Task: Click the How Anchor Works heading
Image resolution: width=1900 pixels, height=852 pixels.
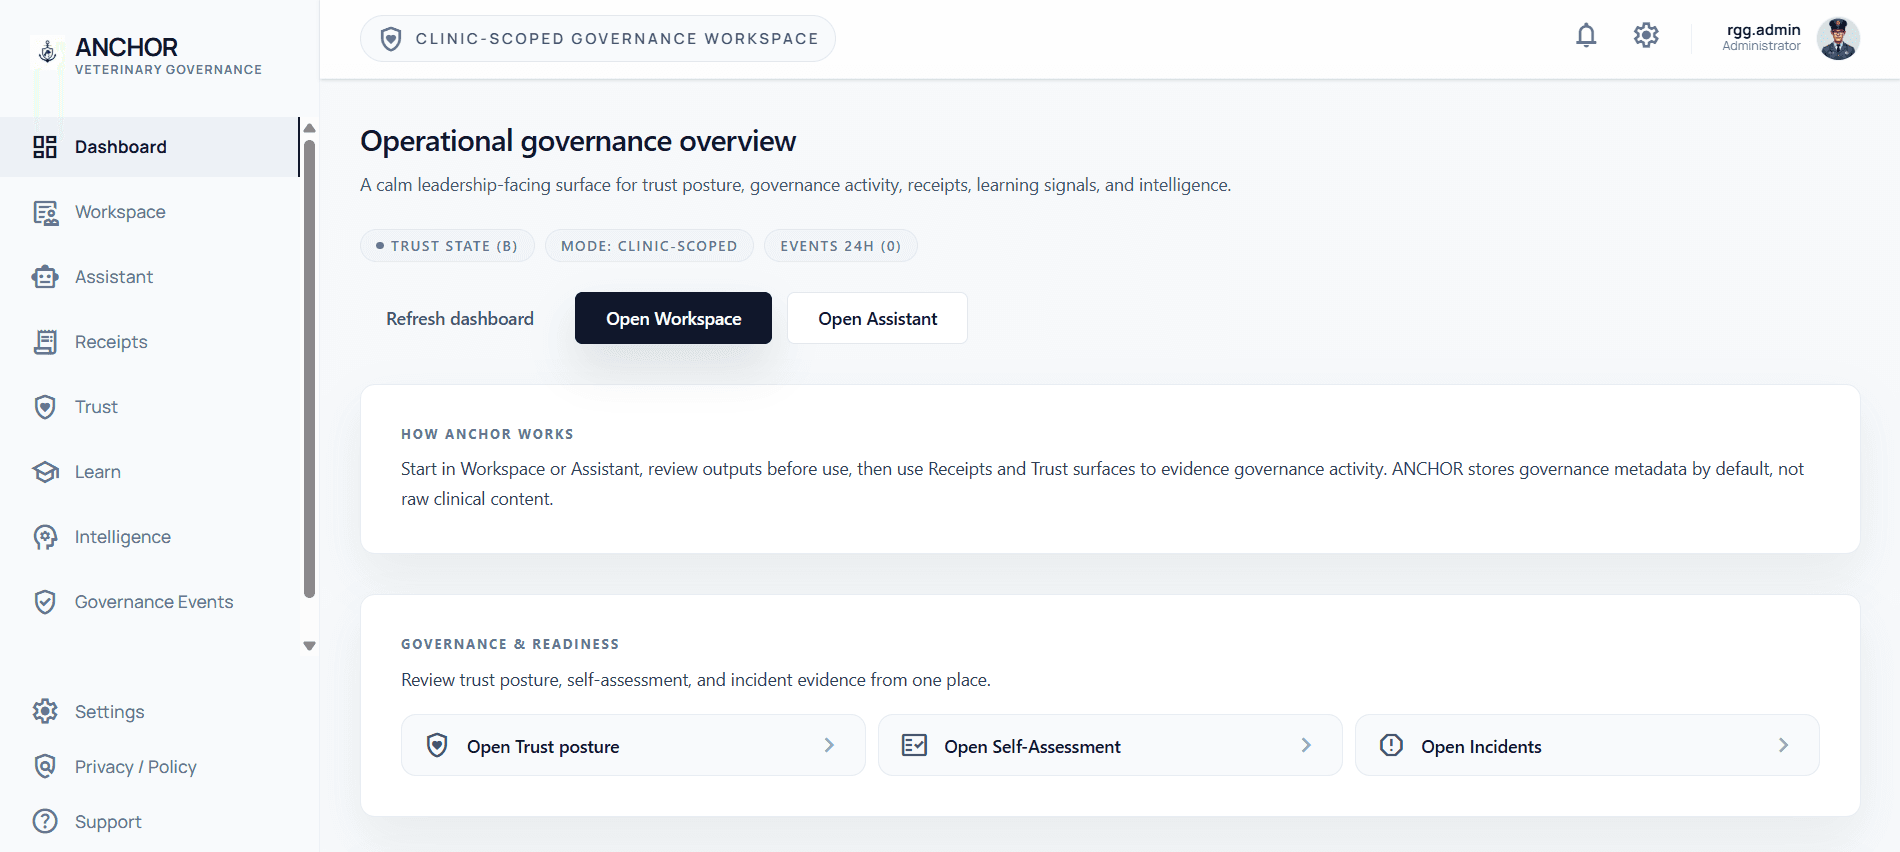Action: [x=487, y=434]
